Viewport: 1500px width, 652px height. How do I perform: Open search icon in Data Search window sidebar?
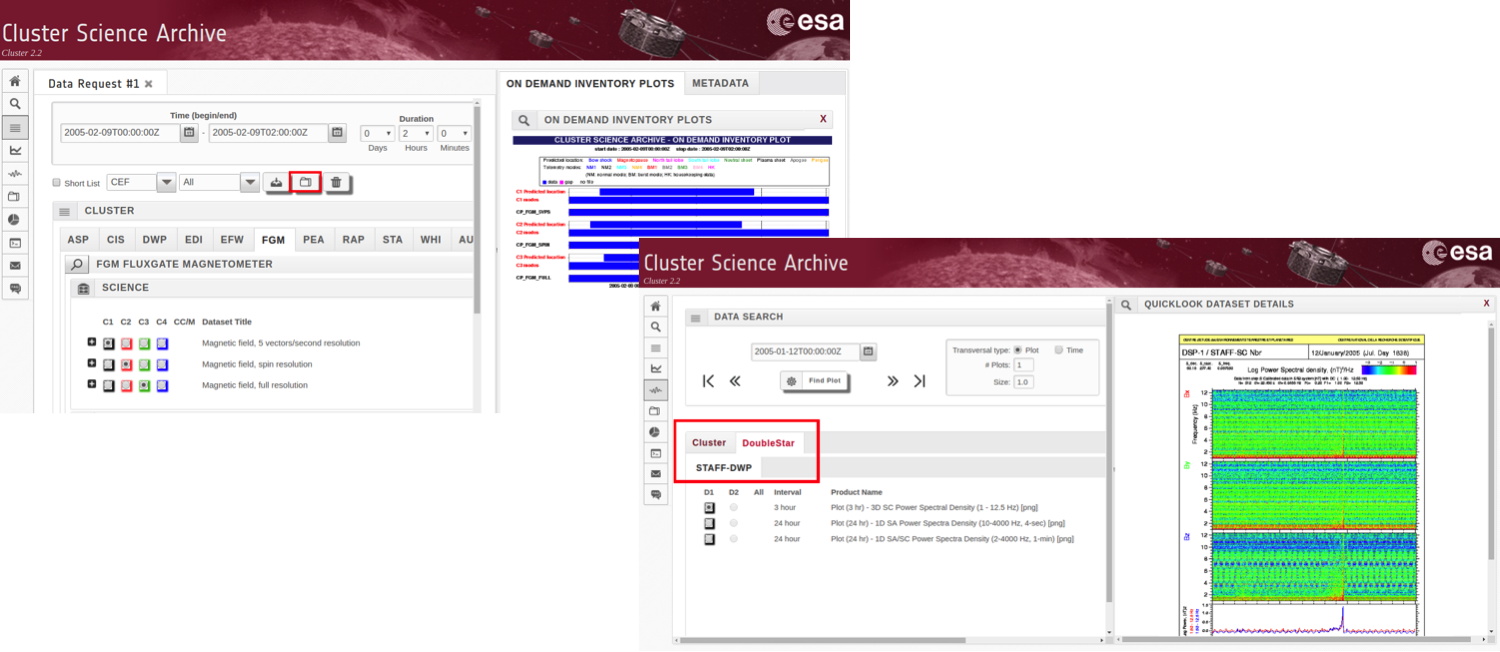[x=656, y=327]
